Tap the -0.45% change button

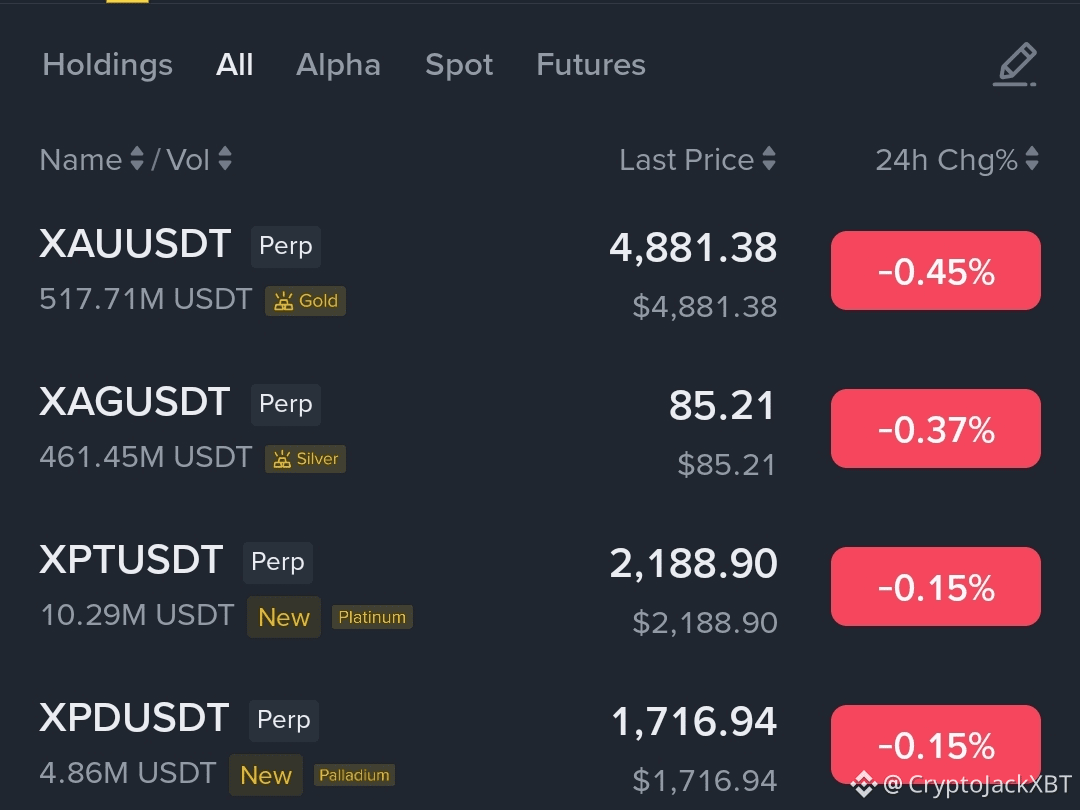935,271
